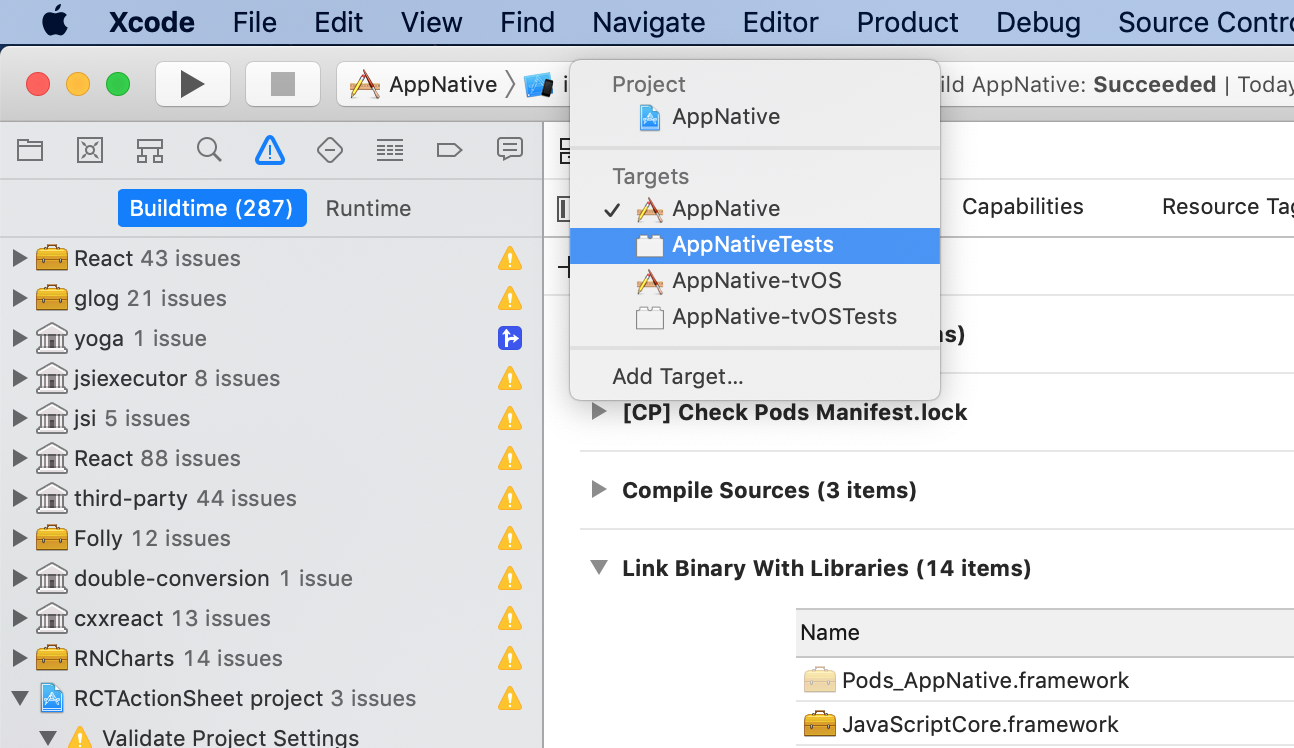Collapse Validate Project Settings group
Image resolution: width=1294 pixels, height=748 pixels.
pyautogui.click(x=47, y=738)
